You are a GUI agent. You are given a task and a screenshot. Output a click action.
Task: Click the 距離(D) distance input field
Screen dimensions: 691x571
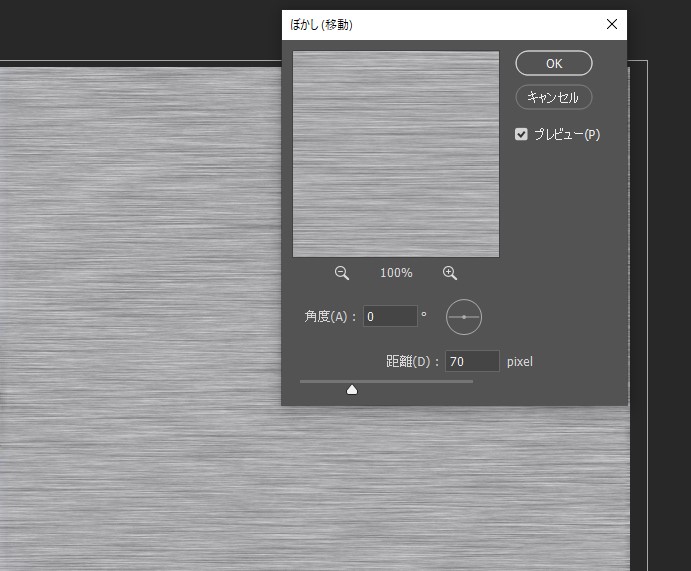(x=472, y=361)
